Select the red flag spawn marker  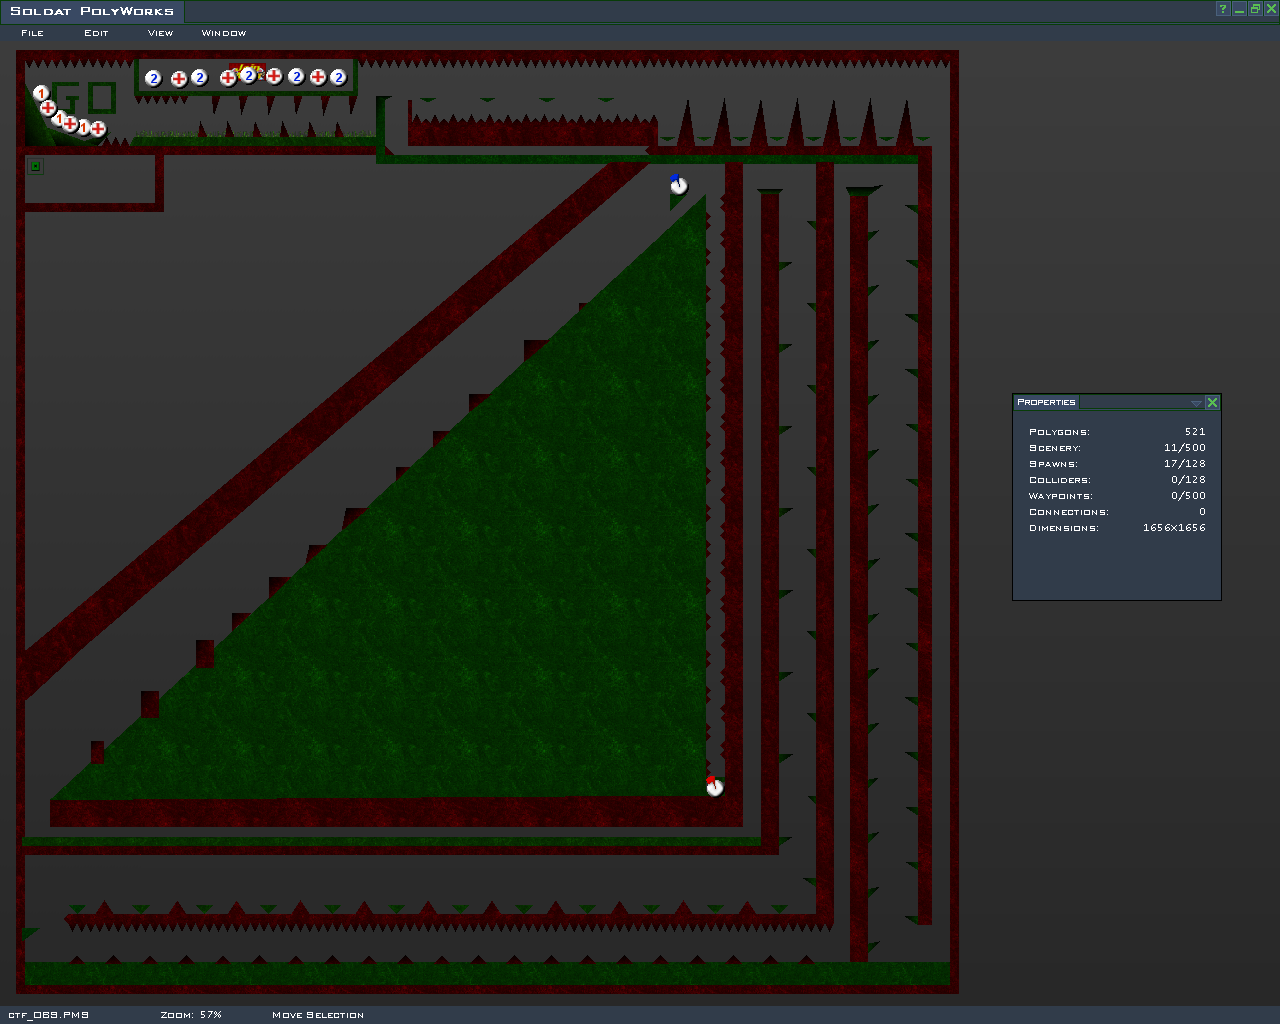point(714,787)
